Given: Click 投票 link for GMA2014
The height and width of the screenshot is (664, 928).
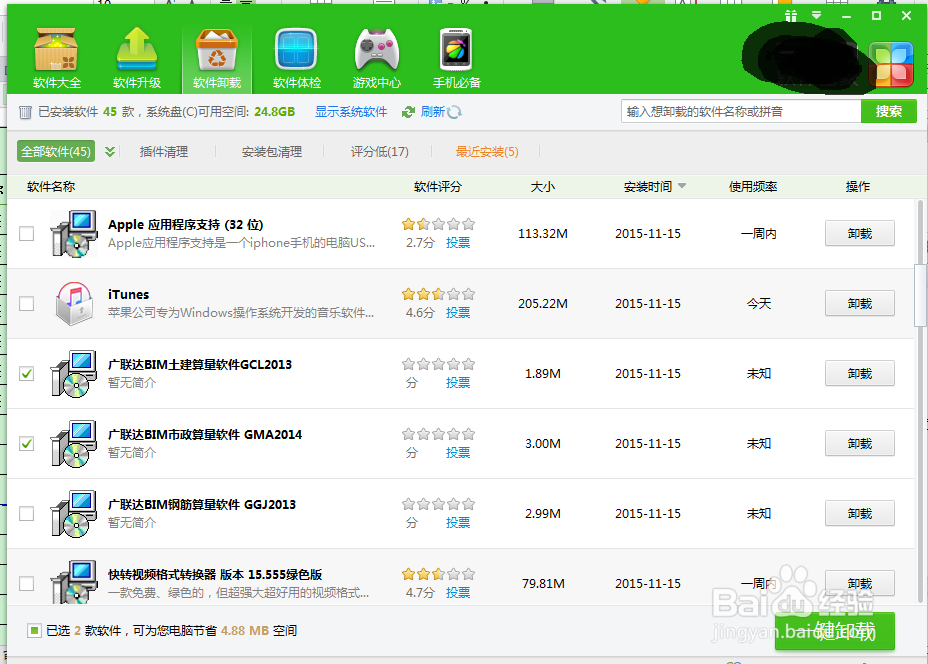Looking at the screenshot, I should (x=458, y=452).
